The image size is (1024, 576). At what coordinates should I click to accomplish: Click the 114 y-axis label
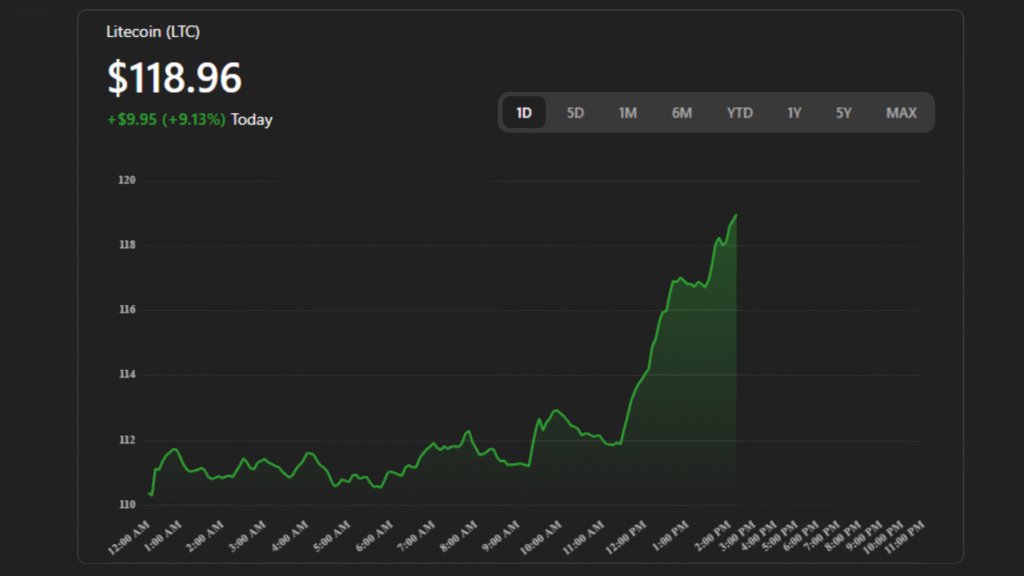(127, 374)
